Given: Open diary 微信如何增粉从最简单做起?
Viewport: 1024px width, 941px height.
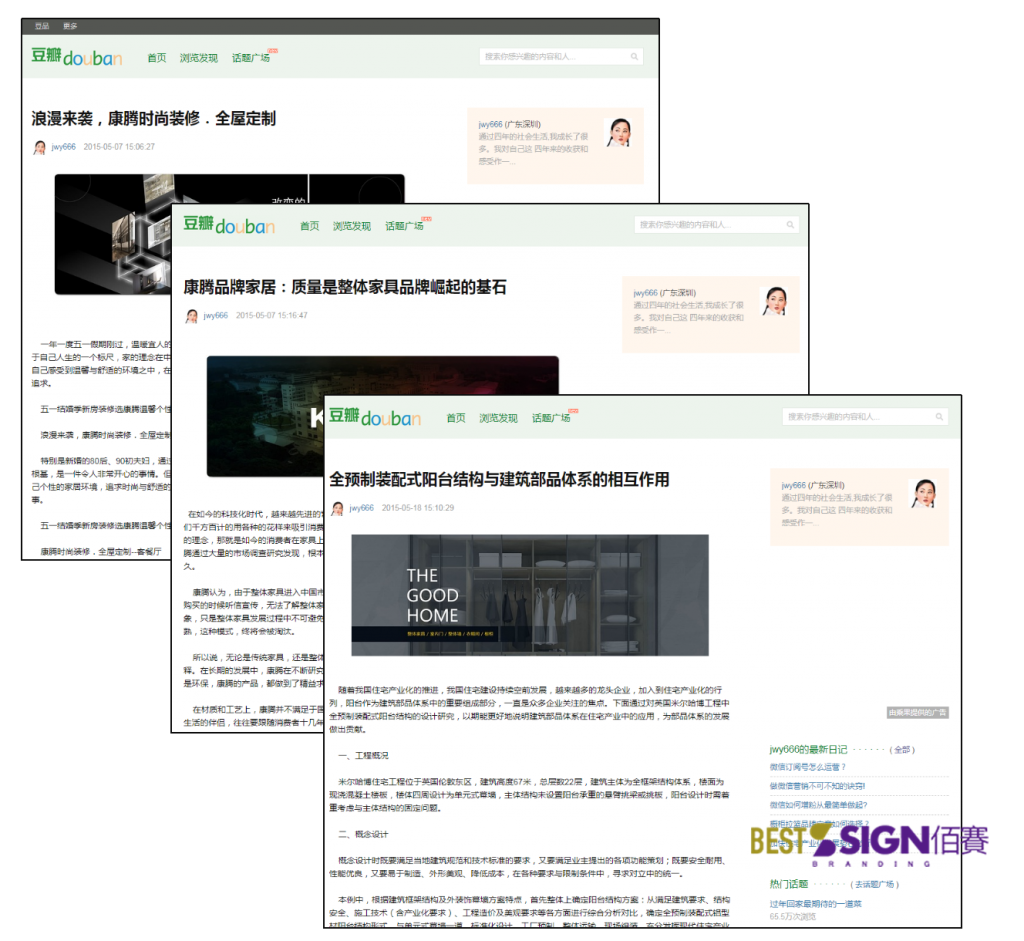Looking at the screenshot, I should click(818, 805).
